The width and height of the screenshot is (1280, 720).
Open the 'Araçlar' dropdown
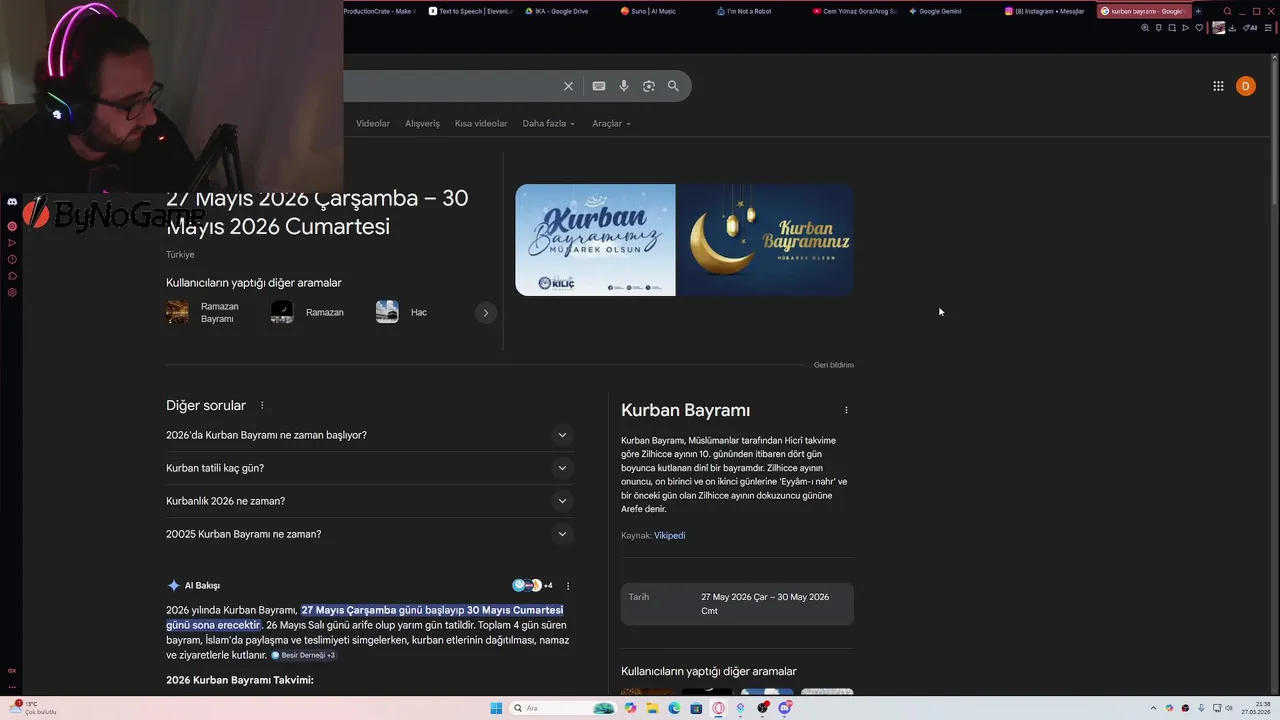pyautogui.click(x=611, y=124)
